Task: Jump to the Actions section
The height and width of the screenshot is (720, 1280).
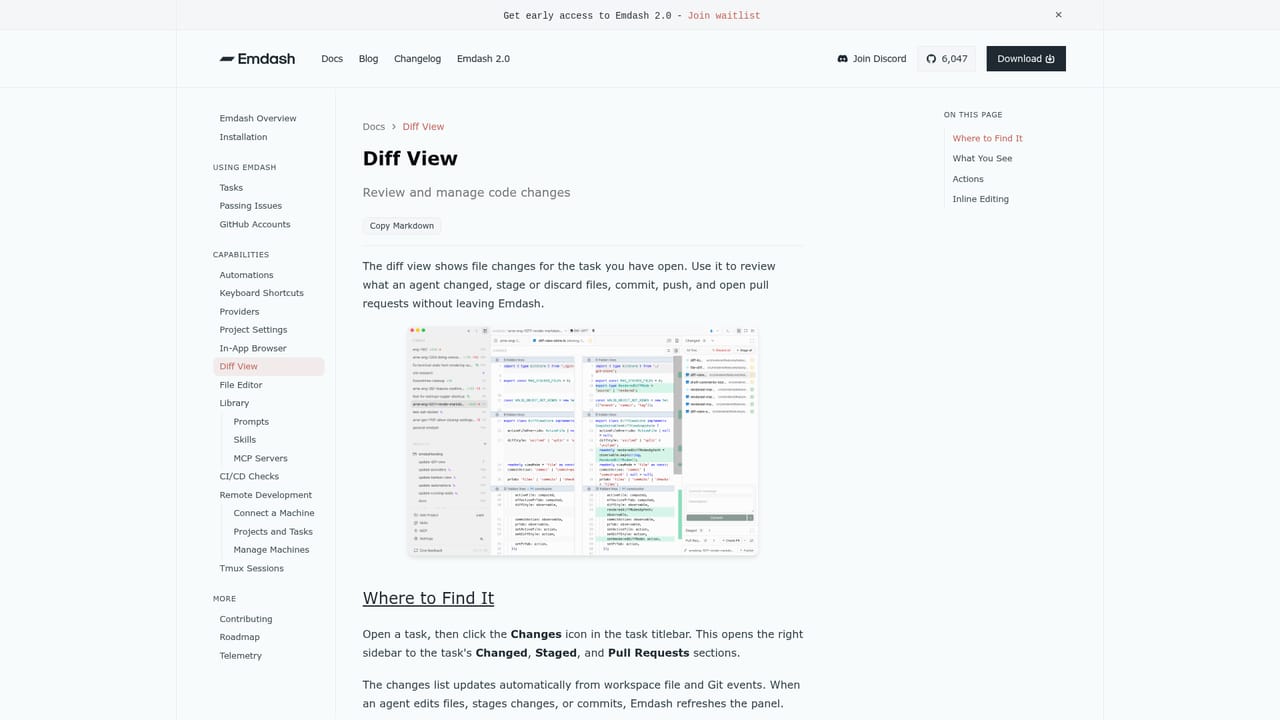Action: [968, 179]
